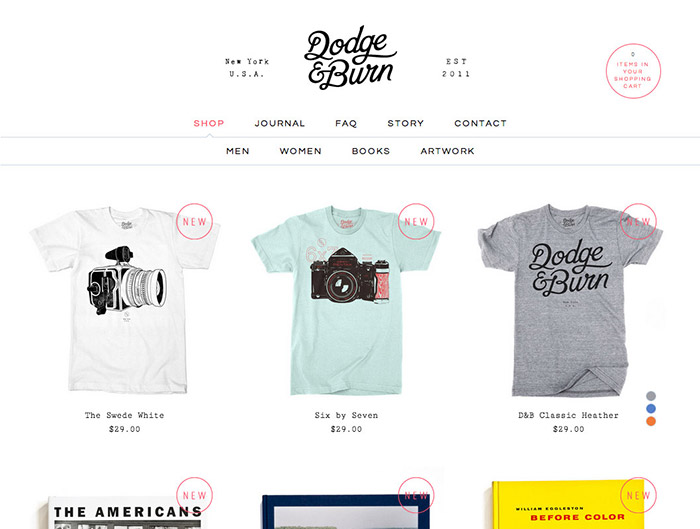The width and height of the screenshot is (700, 529).
Task: Select the orange color swatch
Action: 651,421
